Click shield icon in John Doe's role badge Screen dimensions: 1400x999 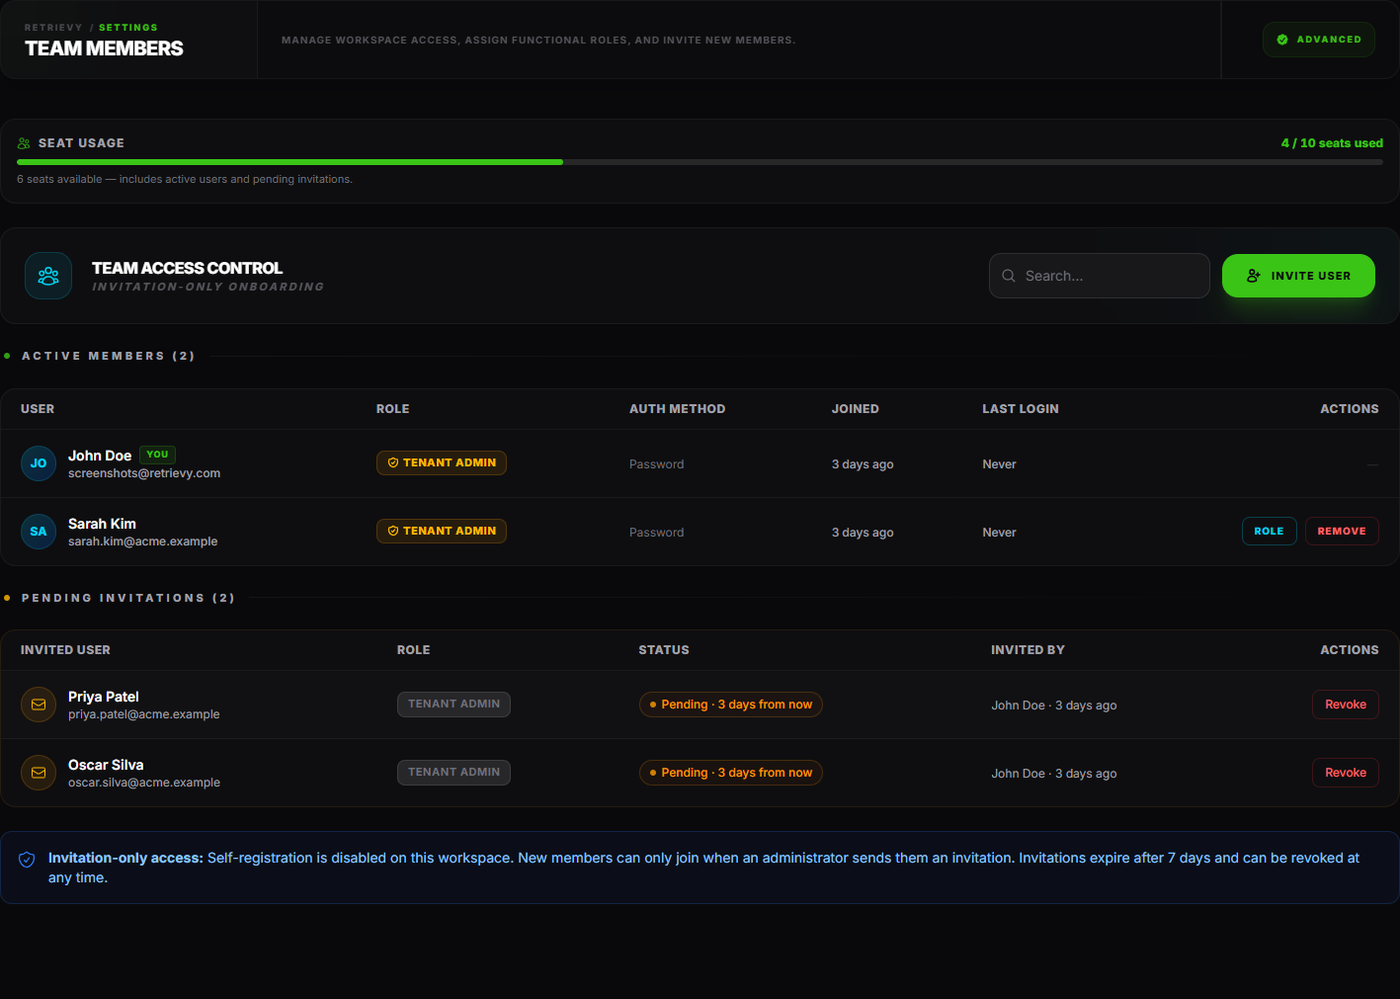[x=393, y=463]
